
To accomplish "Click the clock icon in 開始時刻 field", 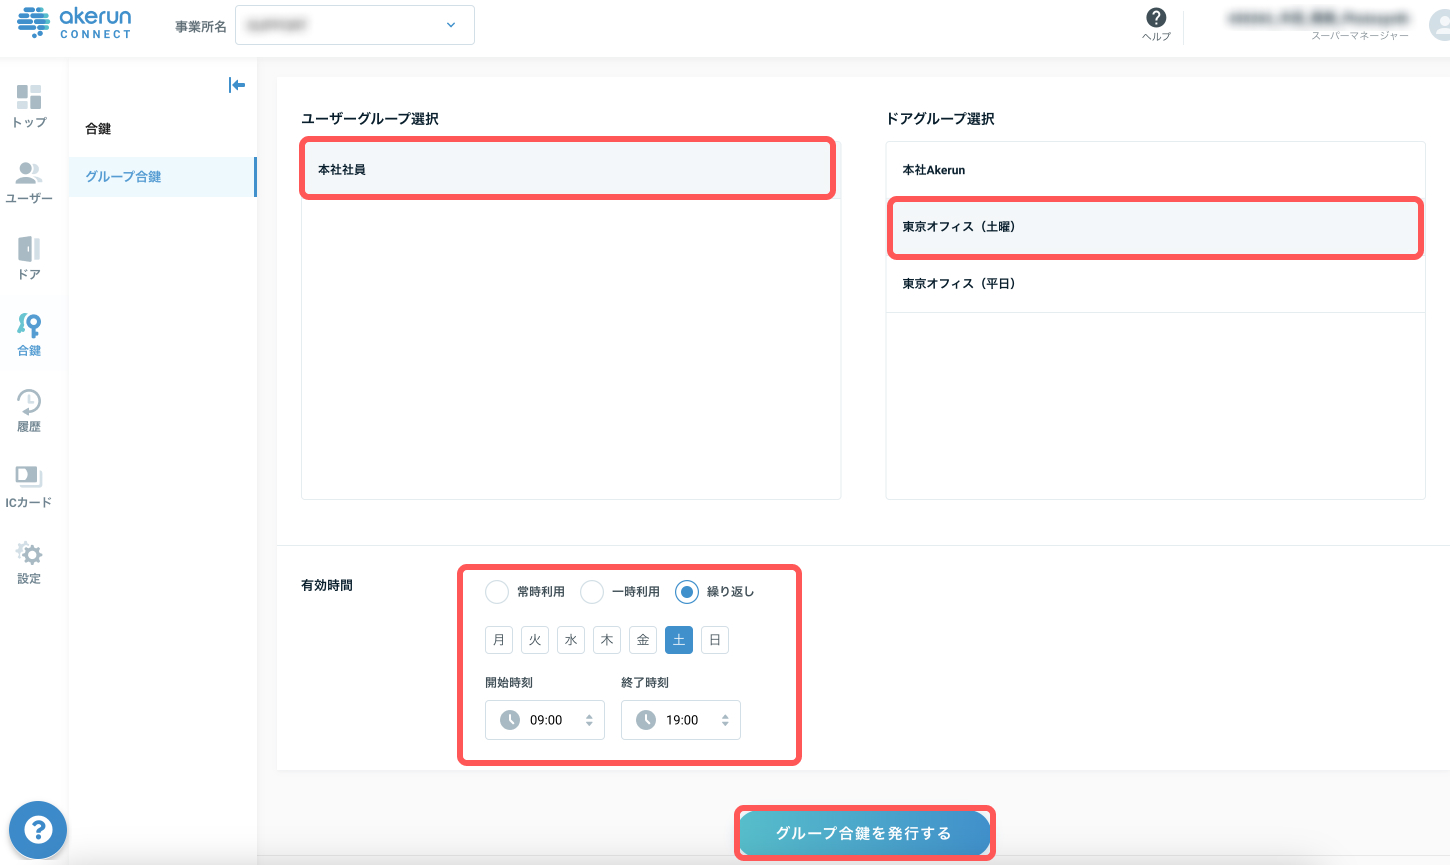I will tap(510, 720).
